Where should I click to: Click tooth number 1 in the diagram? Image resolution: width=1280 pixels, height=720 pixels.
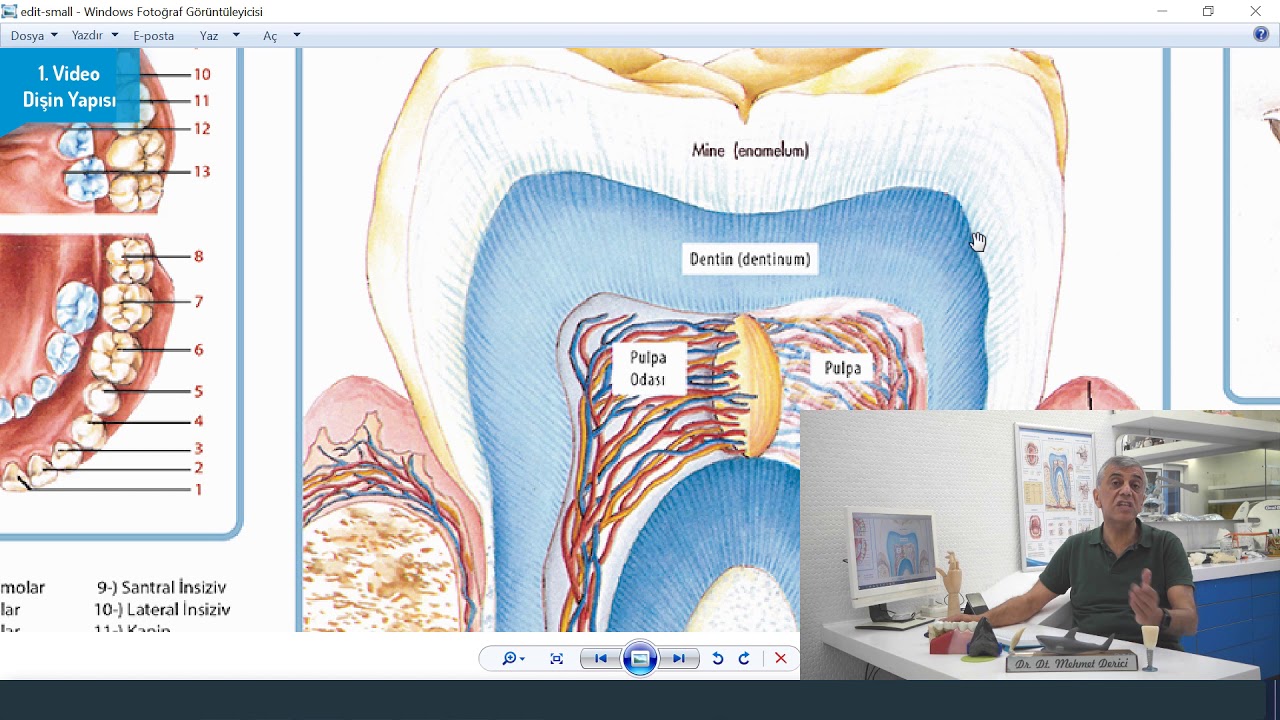click(198, 489)
